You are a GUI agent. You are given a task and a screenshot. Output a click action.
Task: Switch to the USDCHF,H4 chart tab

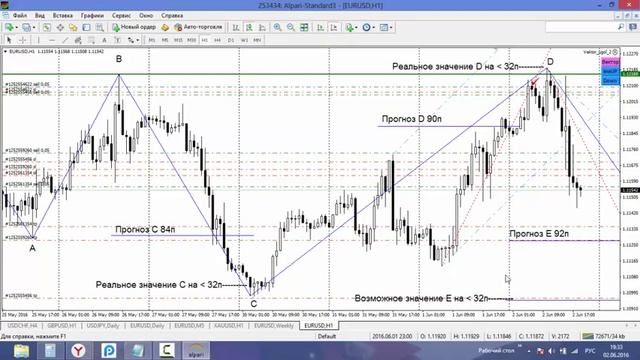pos(22,325)
